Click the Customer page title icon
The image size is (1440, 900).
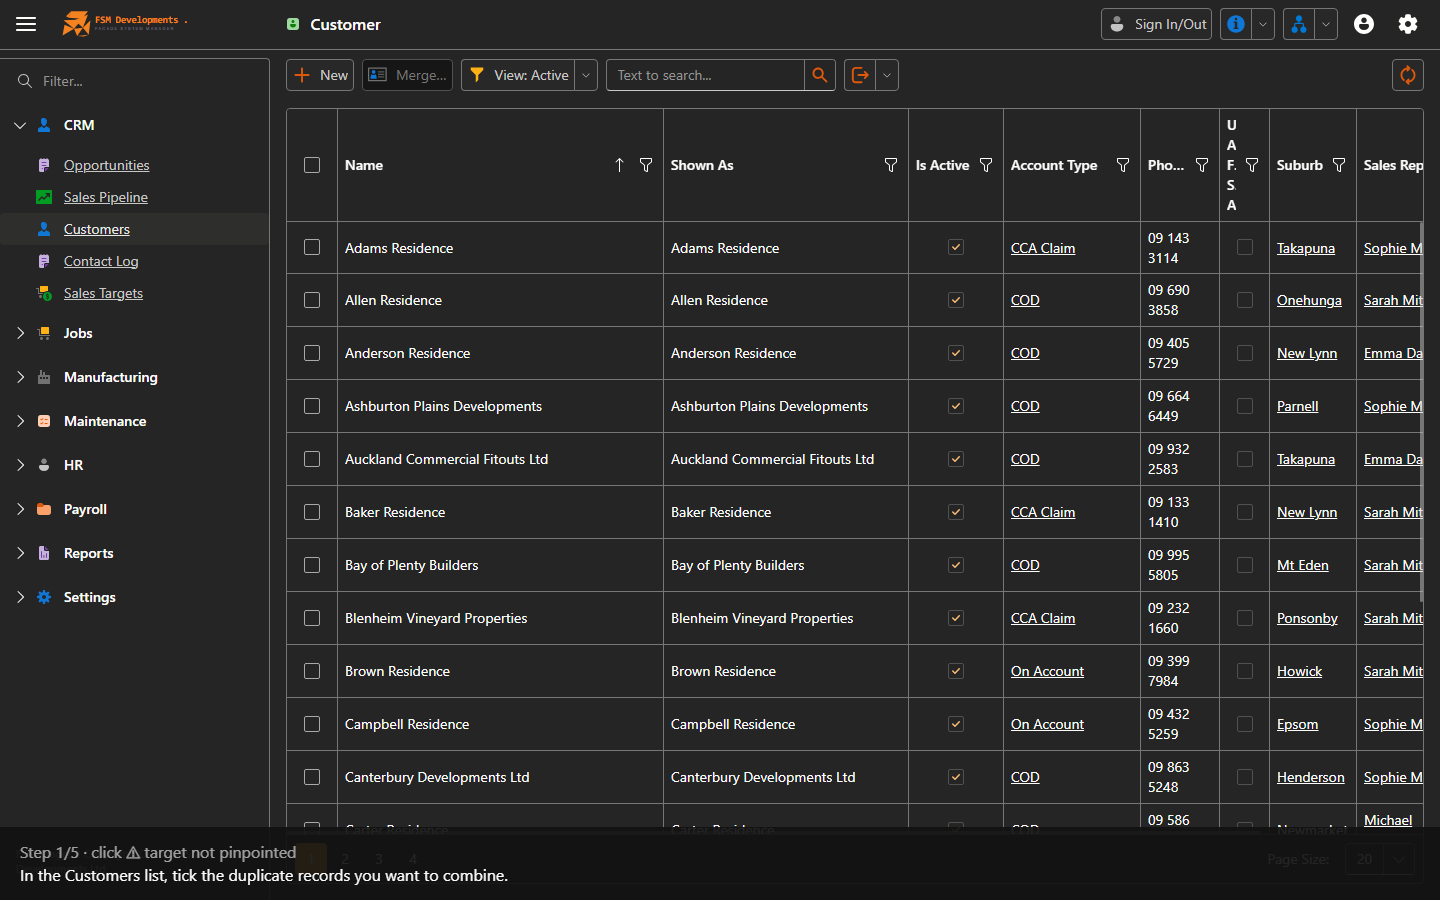coord(293,24)
